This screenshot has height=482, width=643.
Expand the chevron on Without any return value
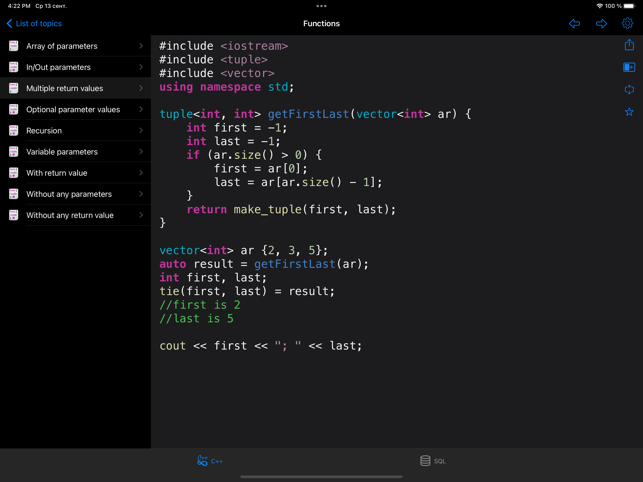(141, 215)
